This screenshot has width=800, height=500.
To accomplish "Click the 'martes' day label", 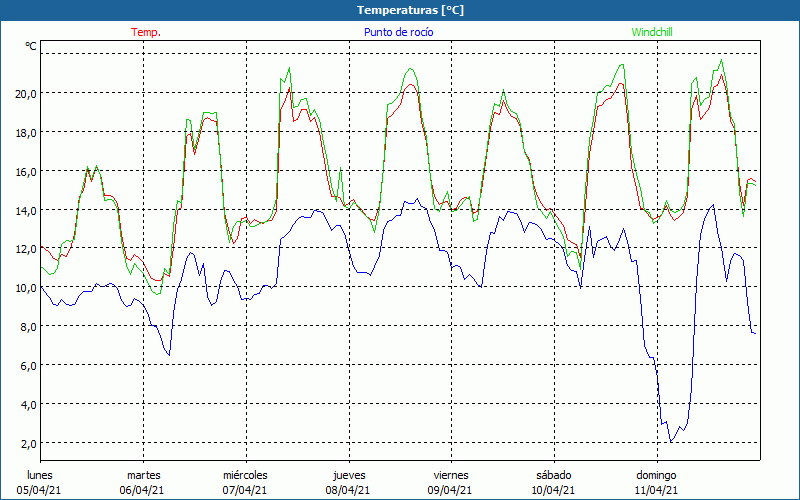I will pyautogui.click(x=144, y=475).
